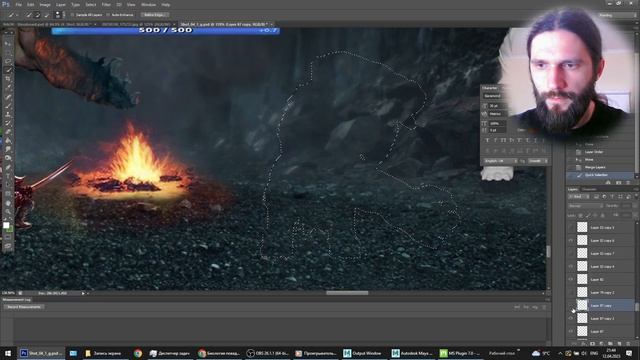The height and width of the screenshot is (360, 640).
Task: Choose New selection mode in options bar
Action: [x=29, y=15]
